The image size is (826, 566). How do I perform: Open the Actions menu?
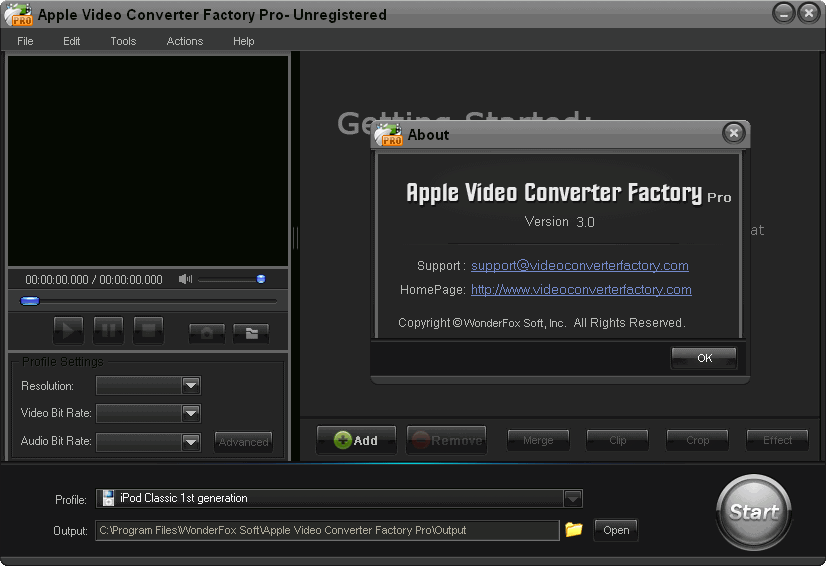click(x=184, y=41)
